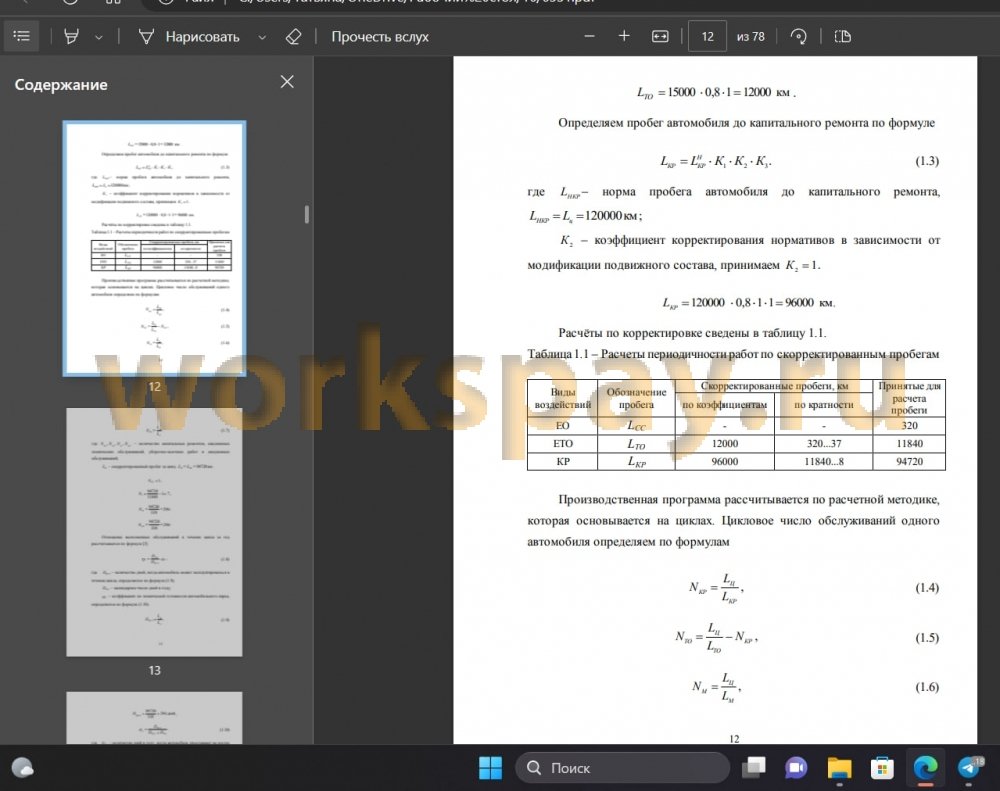Click table cell value 11840 in ЕТО row
This screenshot has width=1000, height=791.
(x=909, y=443)
